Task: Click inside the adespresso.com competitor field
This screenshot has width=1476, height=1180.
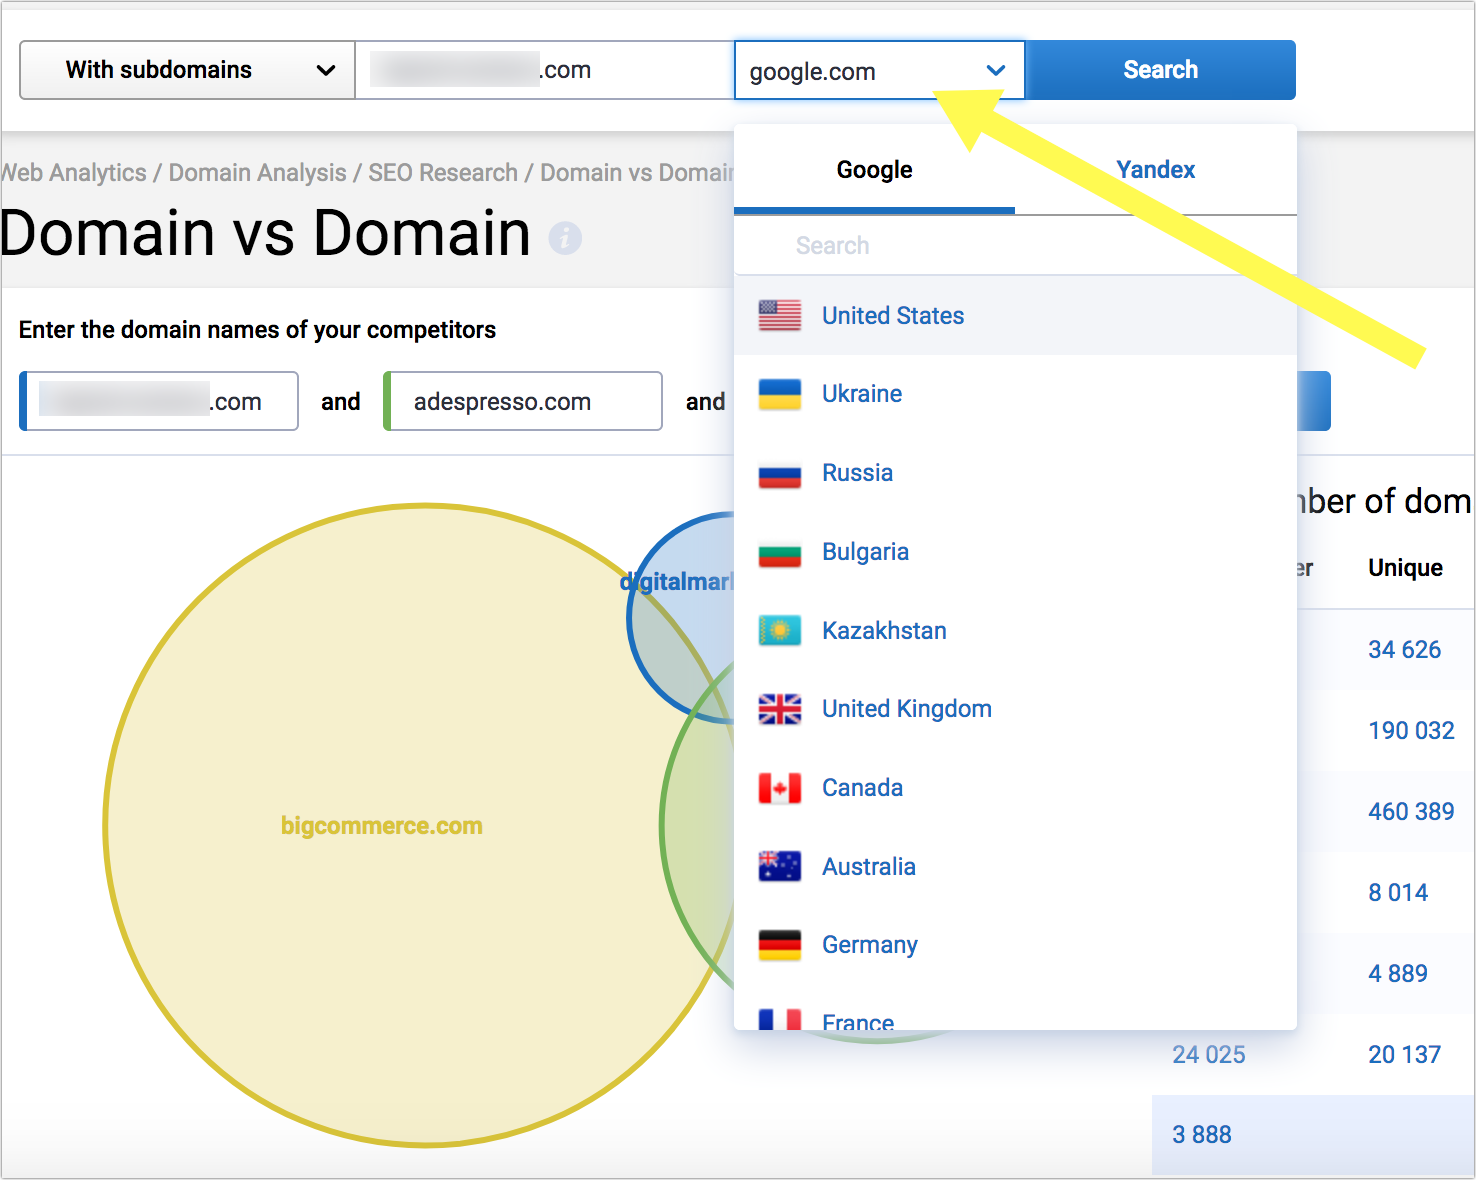Action: 521,401
